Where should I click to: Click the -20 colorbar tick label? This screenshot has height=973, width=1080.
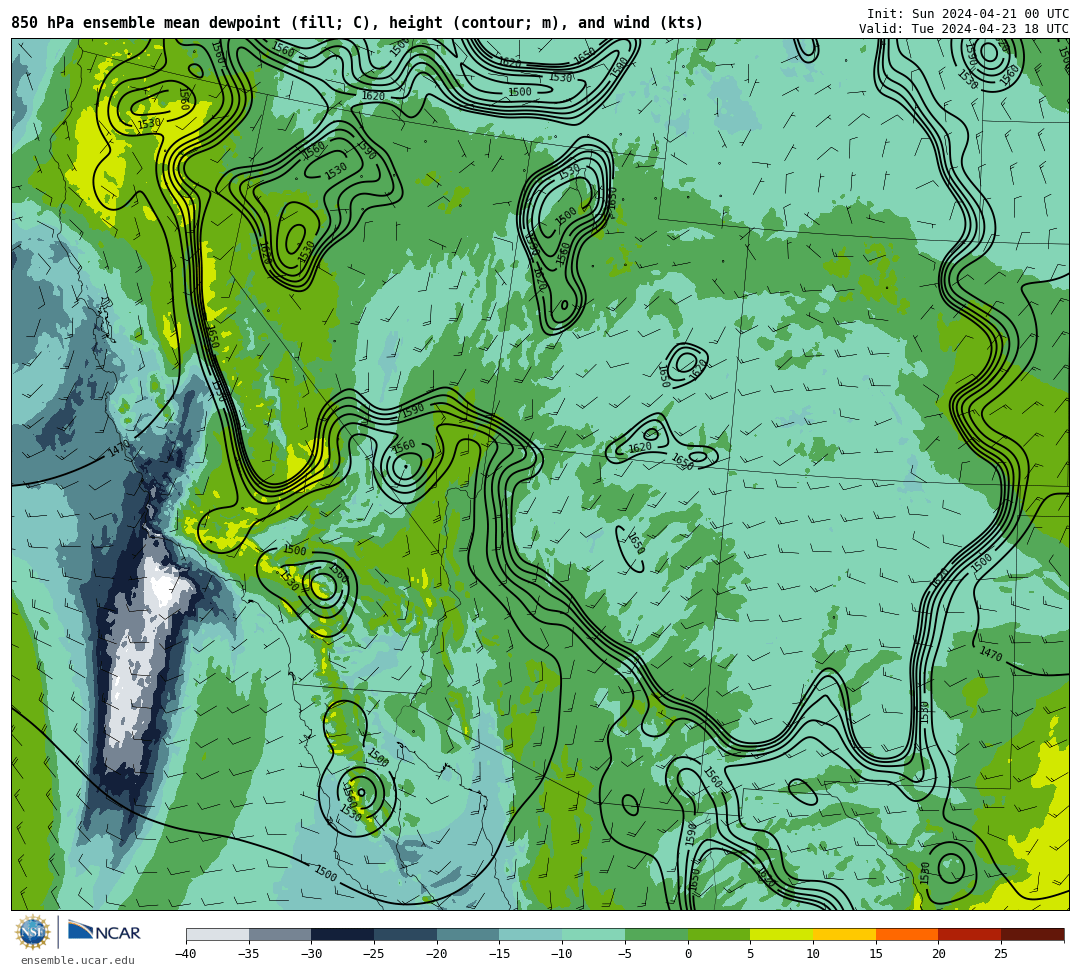coord(437,954)
